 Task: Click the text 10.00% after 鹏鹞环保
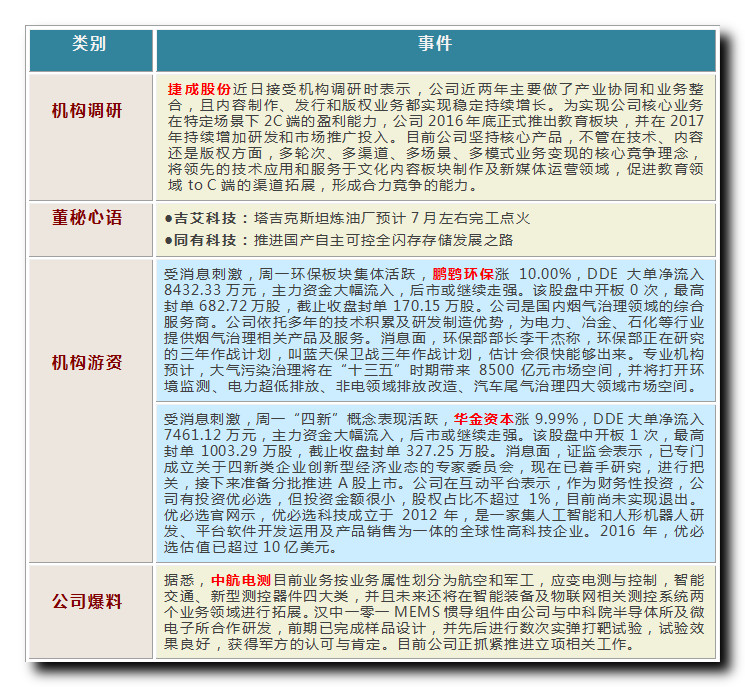coord(545,274)
